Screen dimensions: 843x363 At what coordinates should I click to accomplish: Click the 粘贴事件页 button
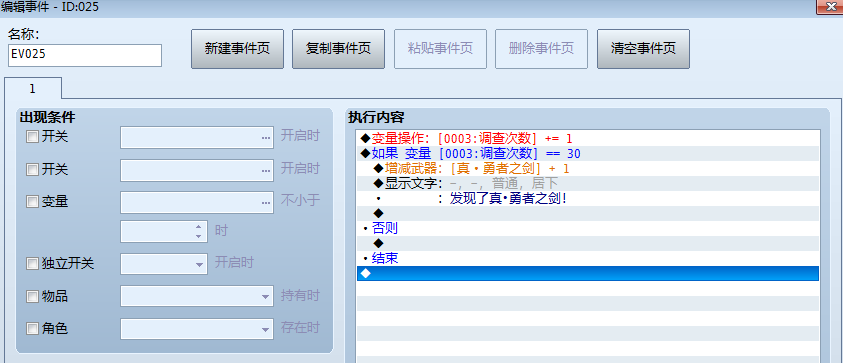(x=440, y=49)
